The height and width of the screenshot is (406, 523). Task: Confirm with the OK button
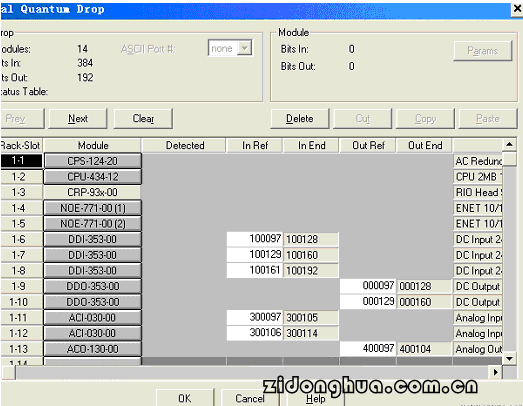[185, 398]
